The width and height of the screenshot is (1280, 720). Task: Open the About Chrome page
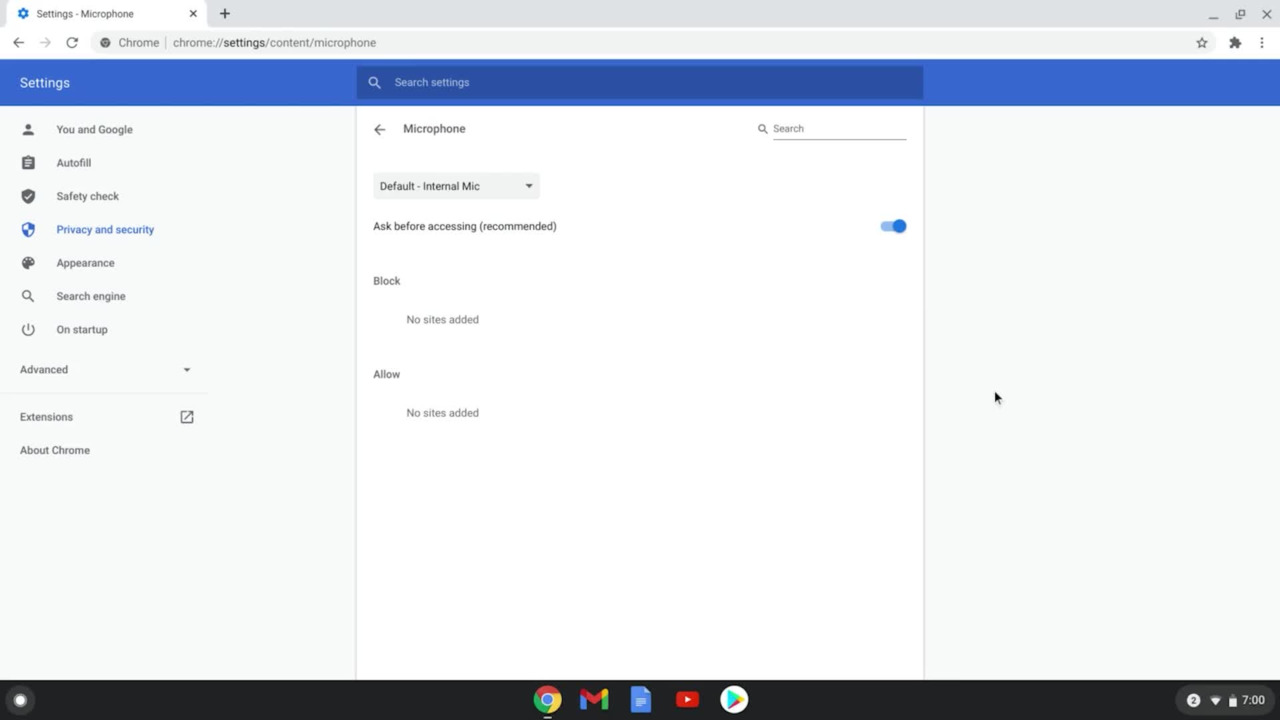pos(55,450)
